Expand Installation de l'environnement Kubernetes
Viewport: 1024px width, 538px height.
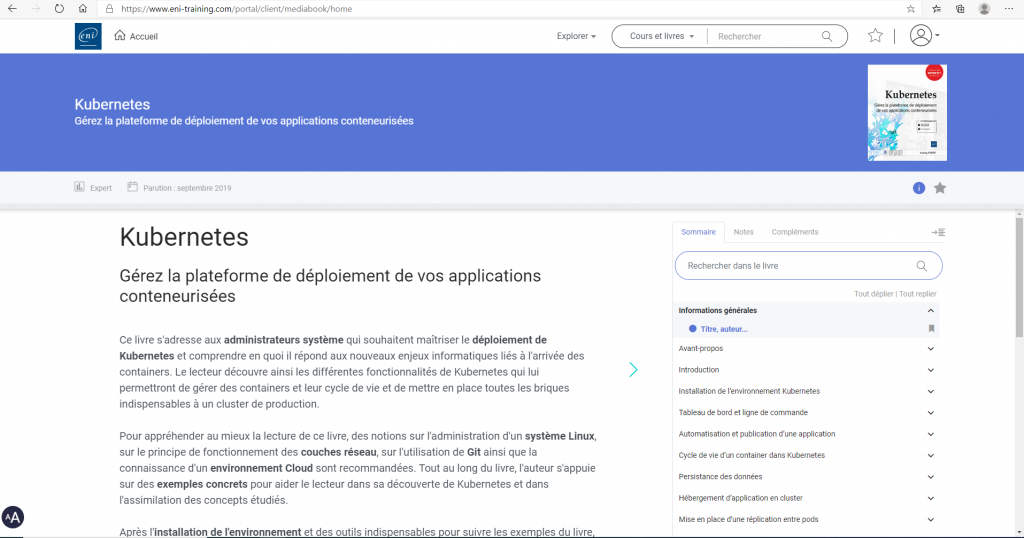(x=931, y=392)
